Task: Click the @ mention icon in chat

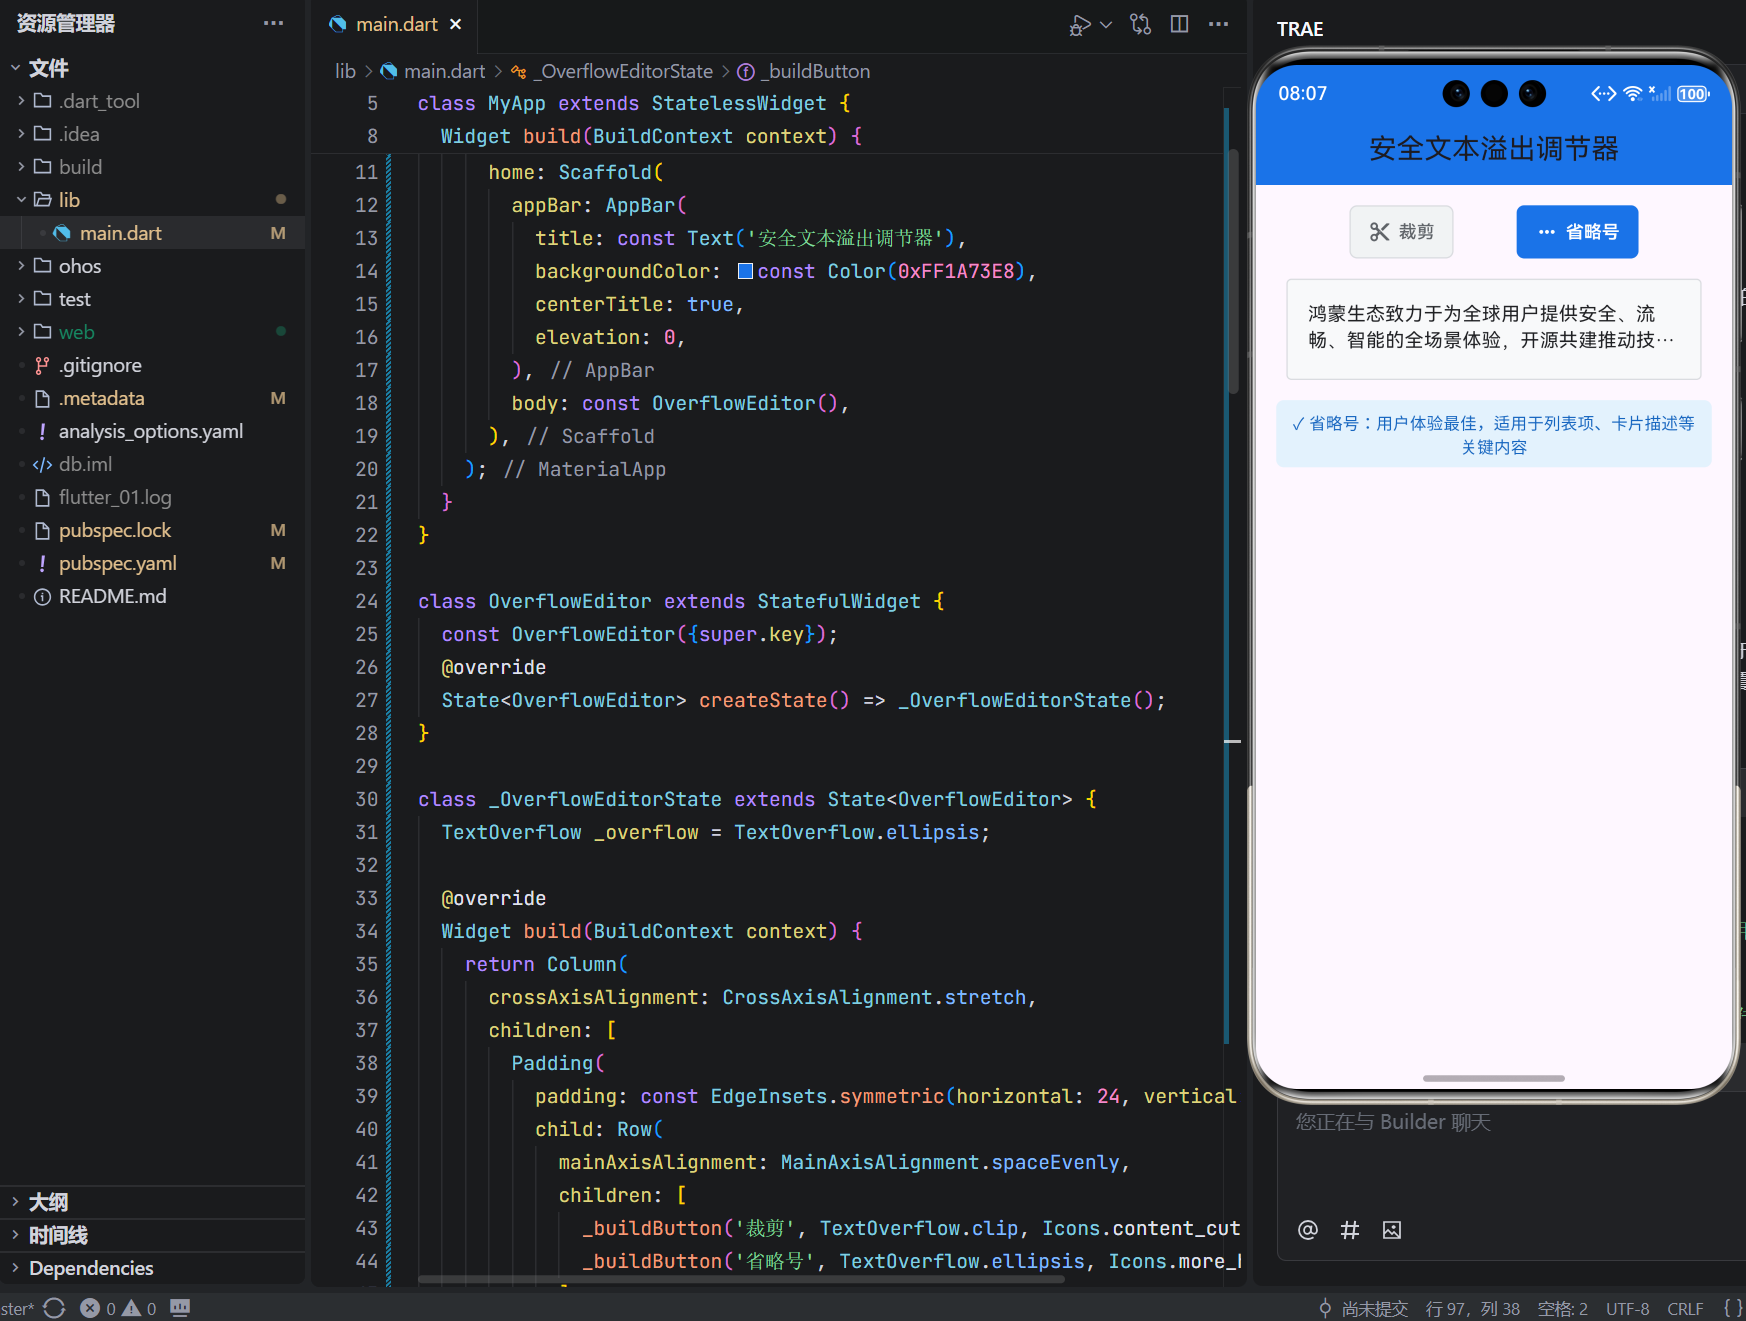Action: click(x=1307, y=1230)
